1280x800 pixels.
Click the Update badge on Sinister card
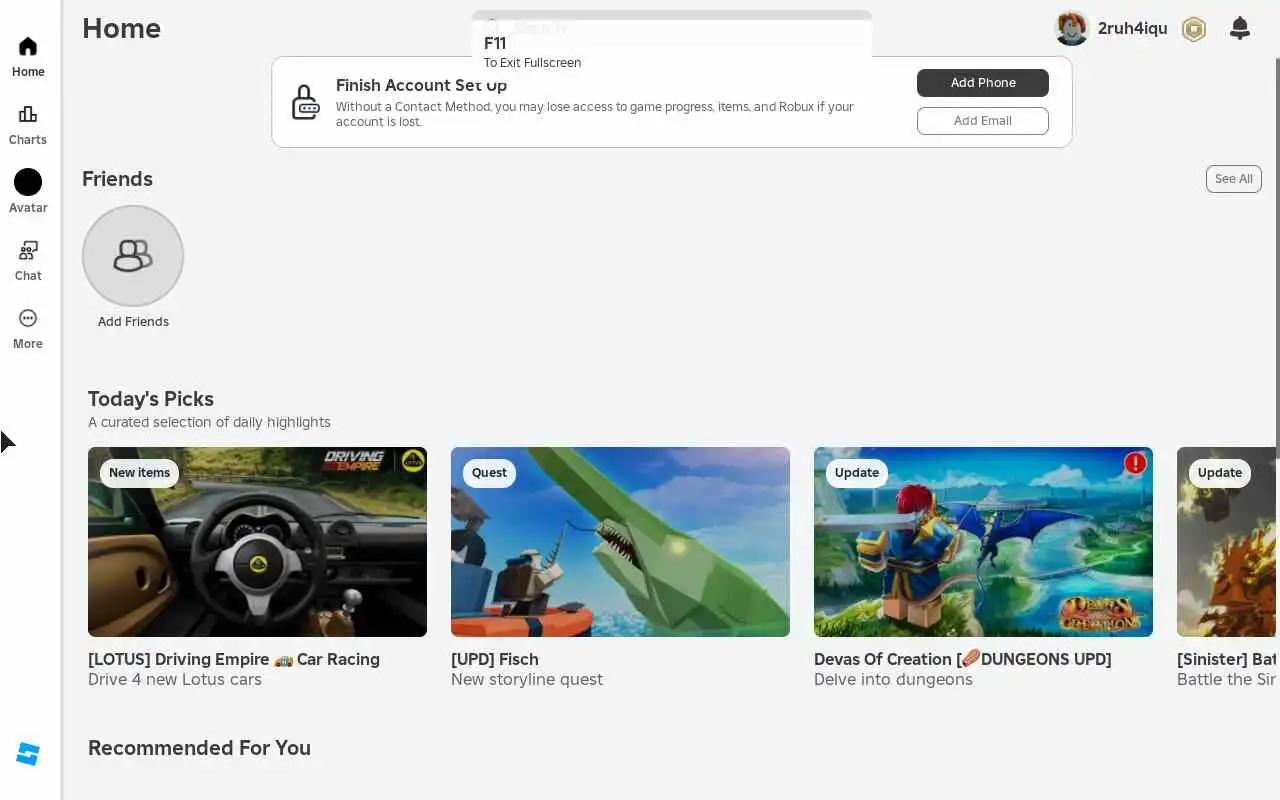coord(1220,473)
